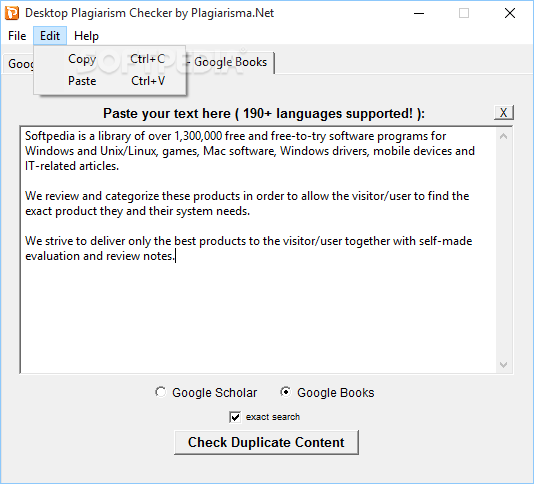Close the Plagiarism Checker window
Image resolution: width=534 pixels, height=484 pixels.
click(510, 14)
